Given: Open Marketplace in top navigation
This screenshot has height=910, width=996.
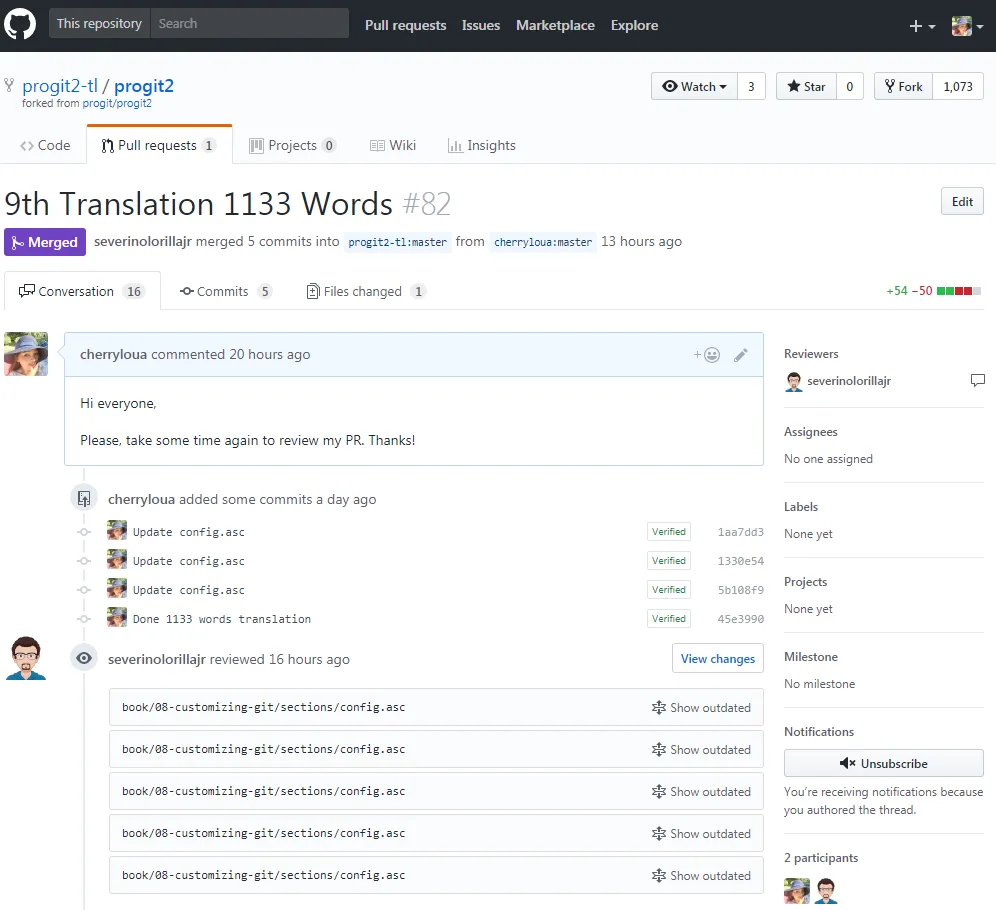Looking at the screenshot, I should click(555, 25).
